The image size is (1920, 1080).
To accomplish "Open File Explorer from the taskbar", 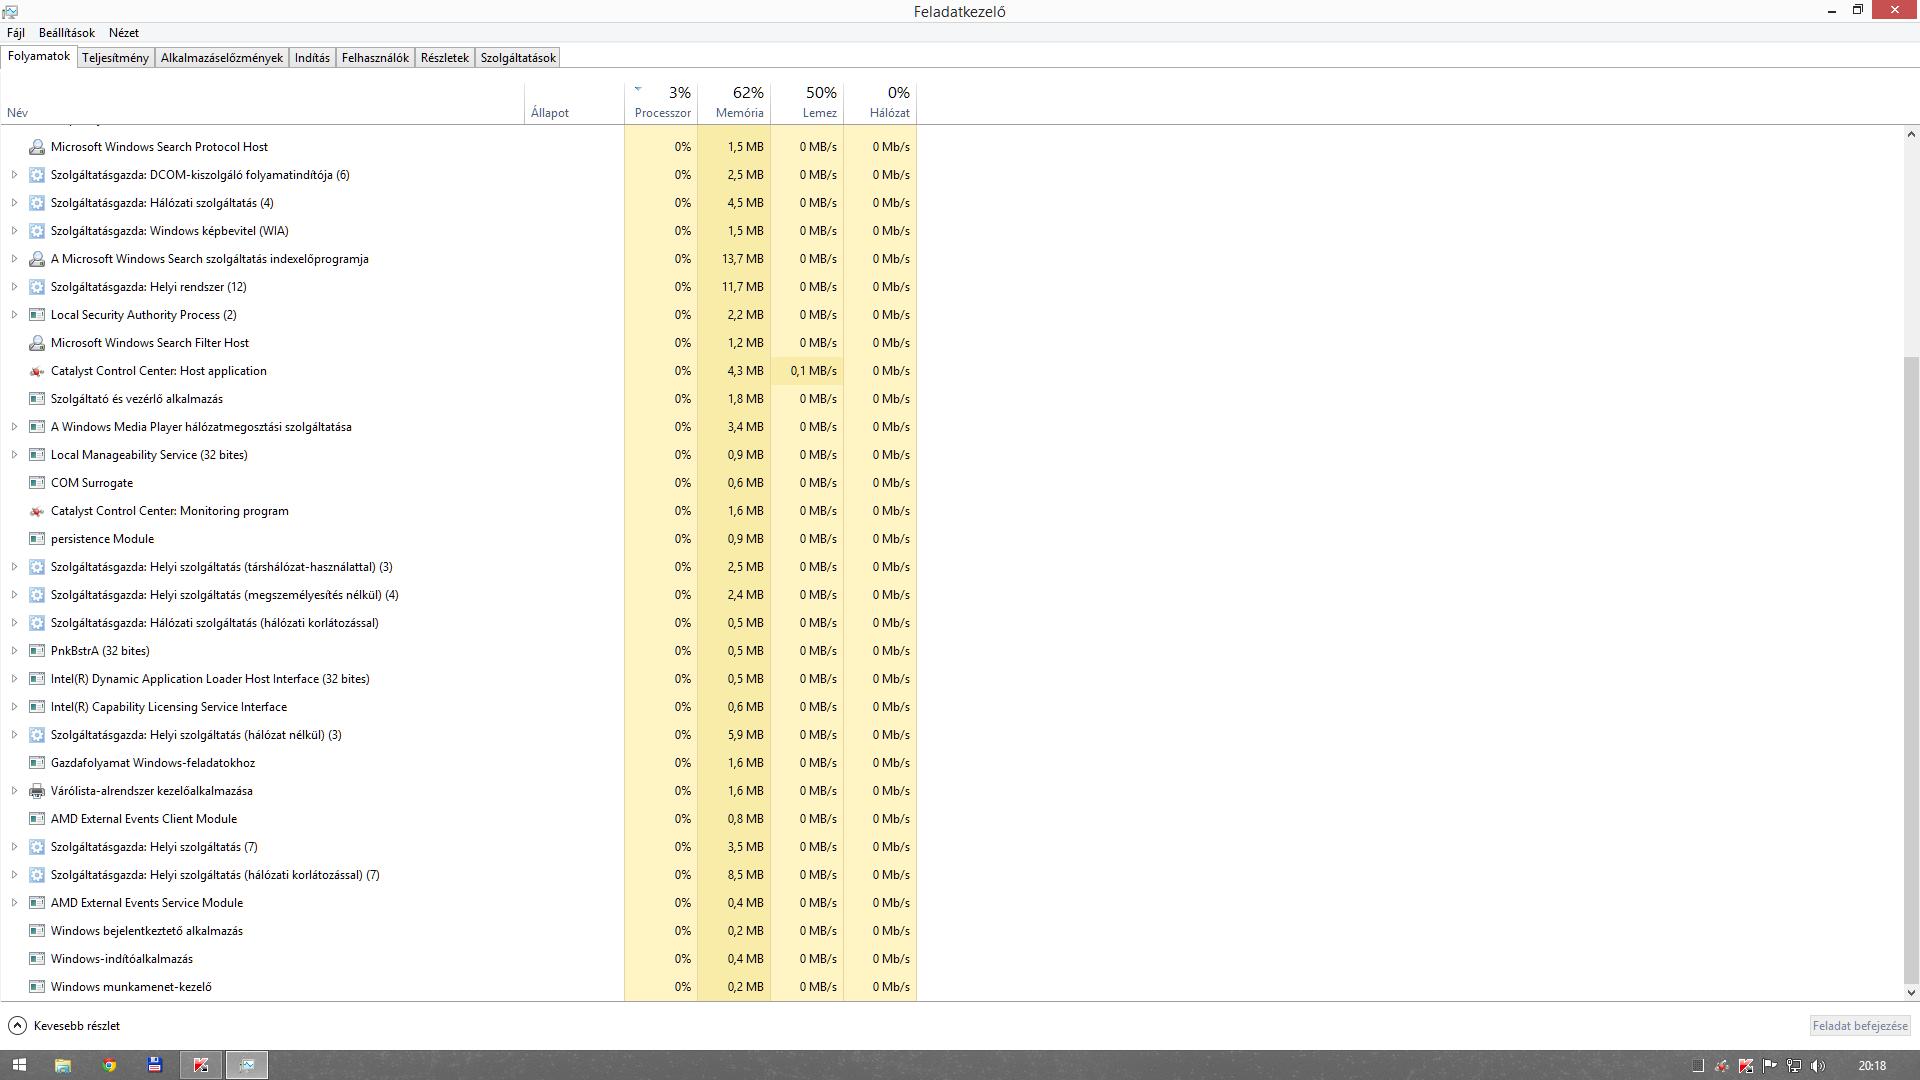I will tap(62, 1065).
